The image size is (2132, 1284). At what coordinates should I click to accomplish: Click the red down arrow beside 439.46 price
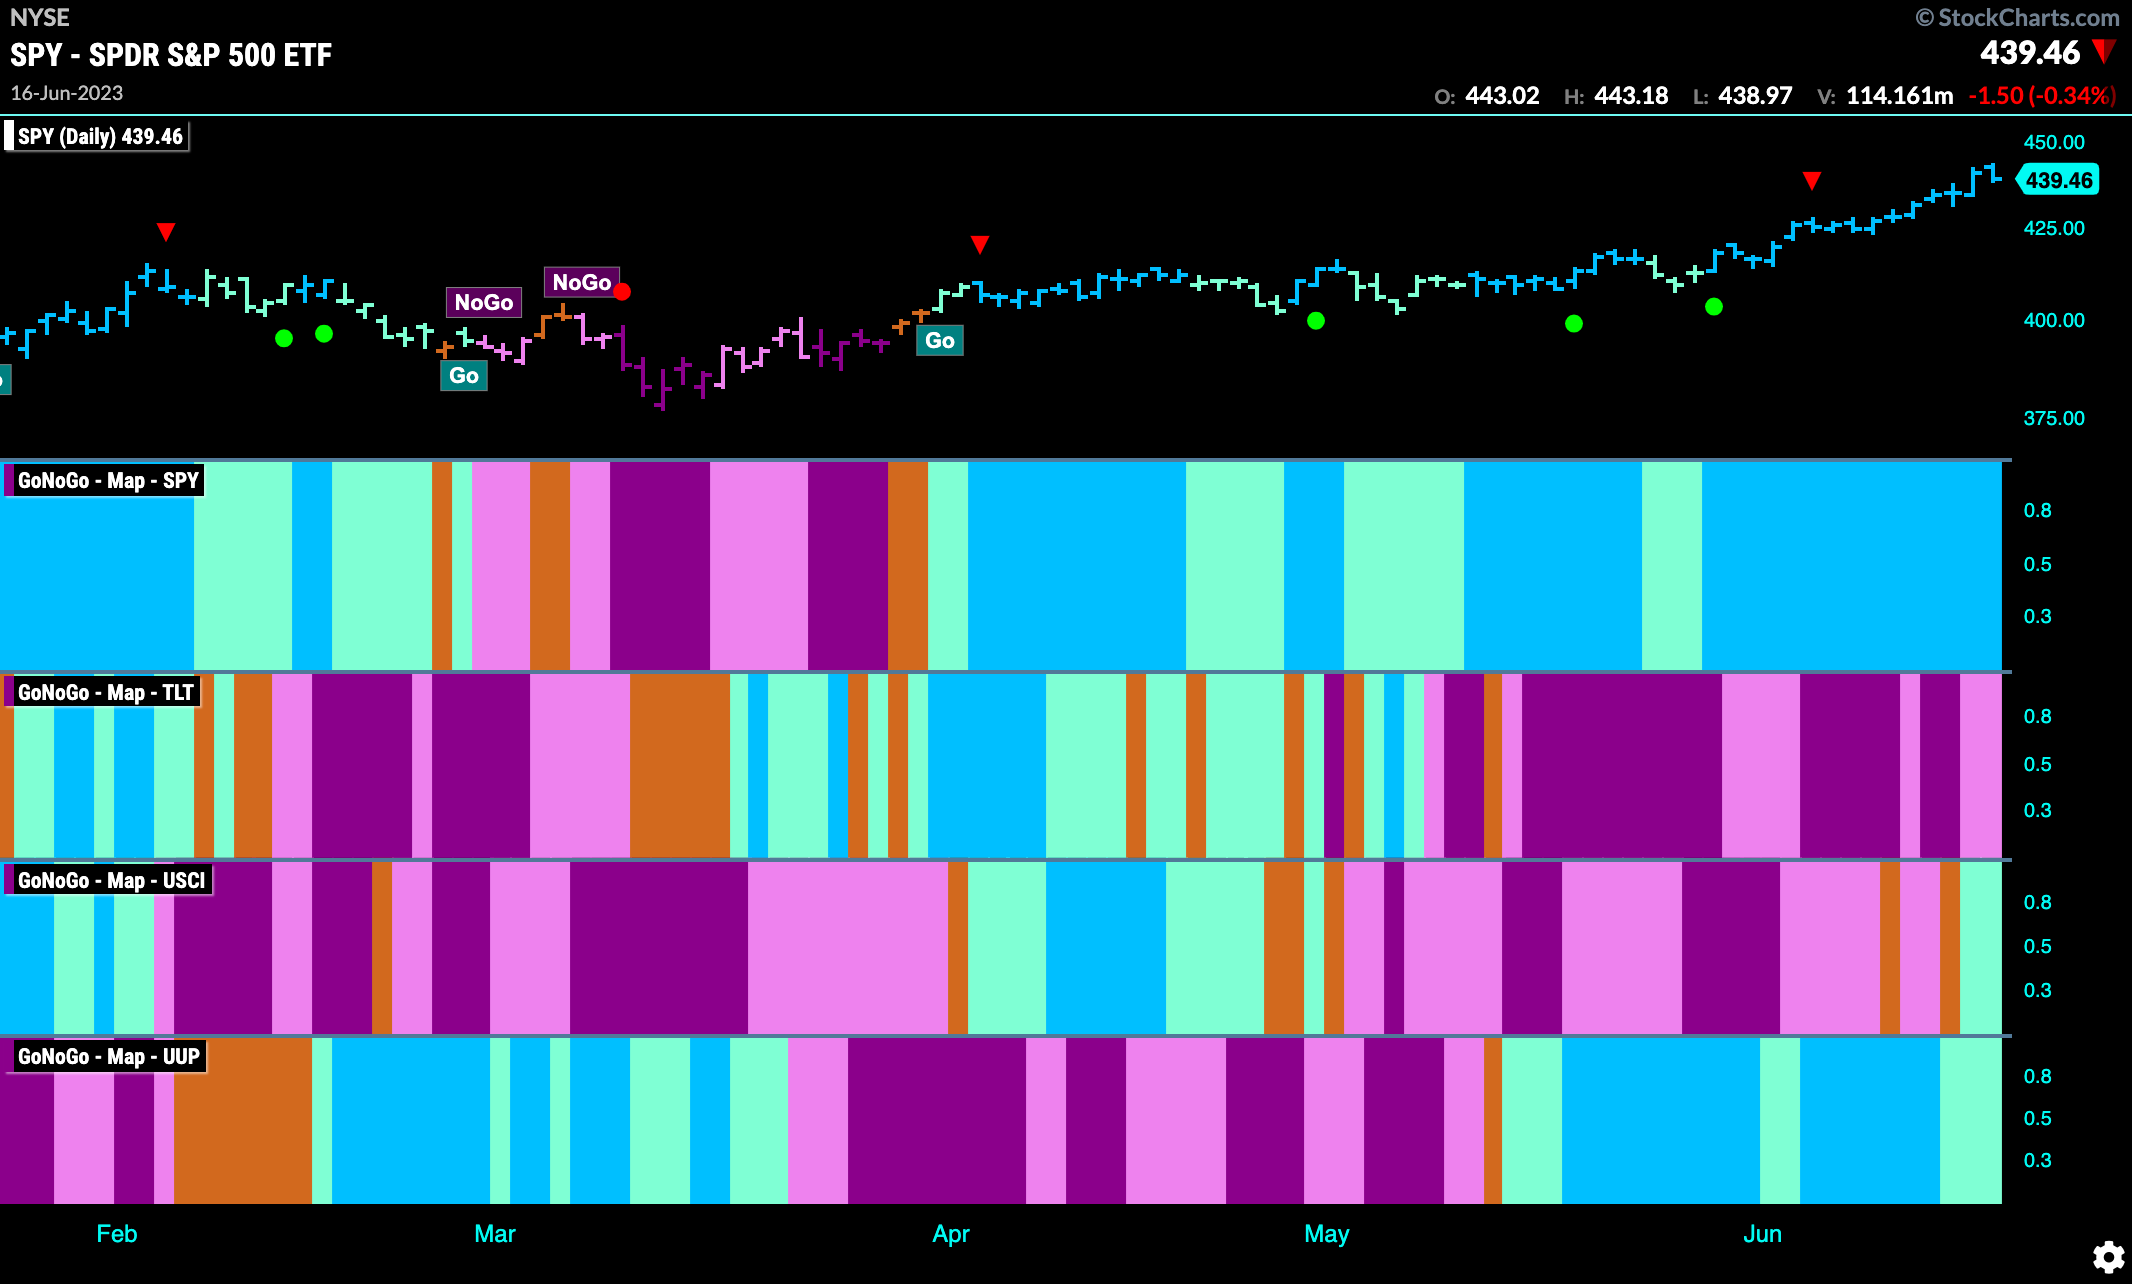[2104, 51]
